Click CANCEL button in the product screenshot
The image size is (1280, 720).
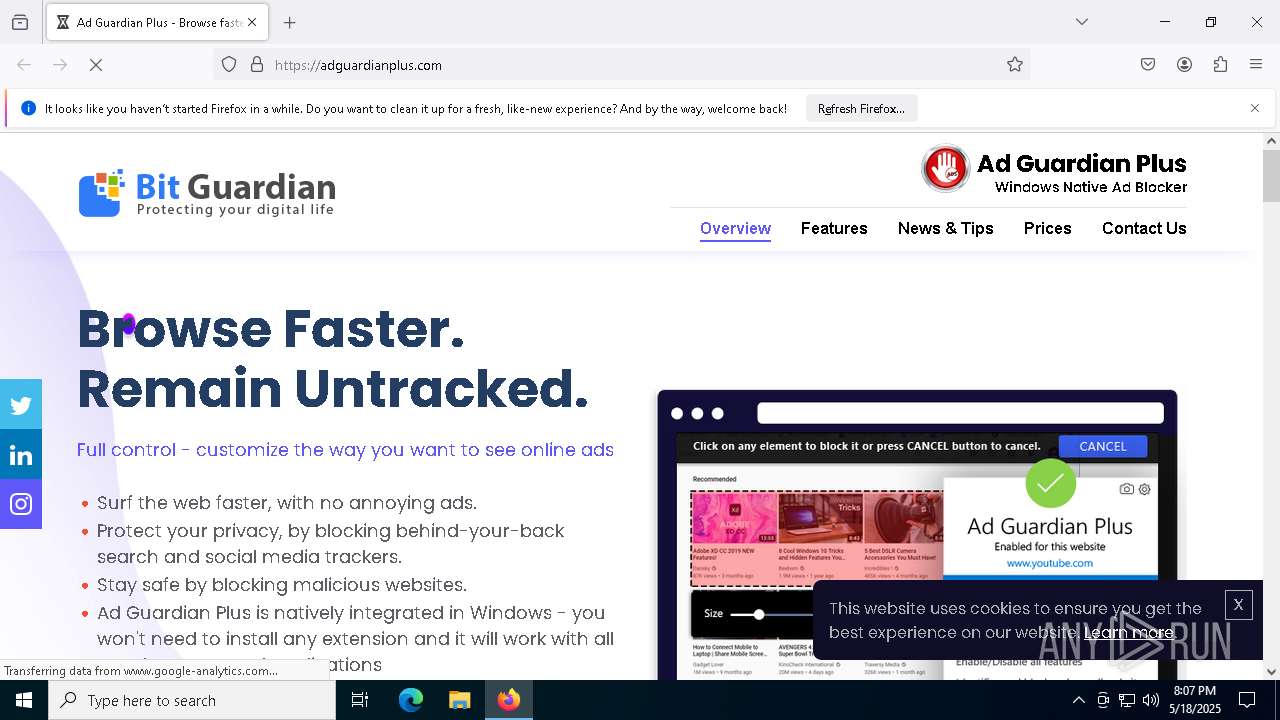click(x=1102, y=446)
